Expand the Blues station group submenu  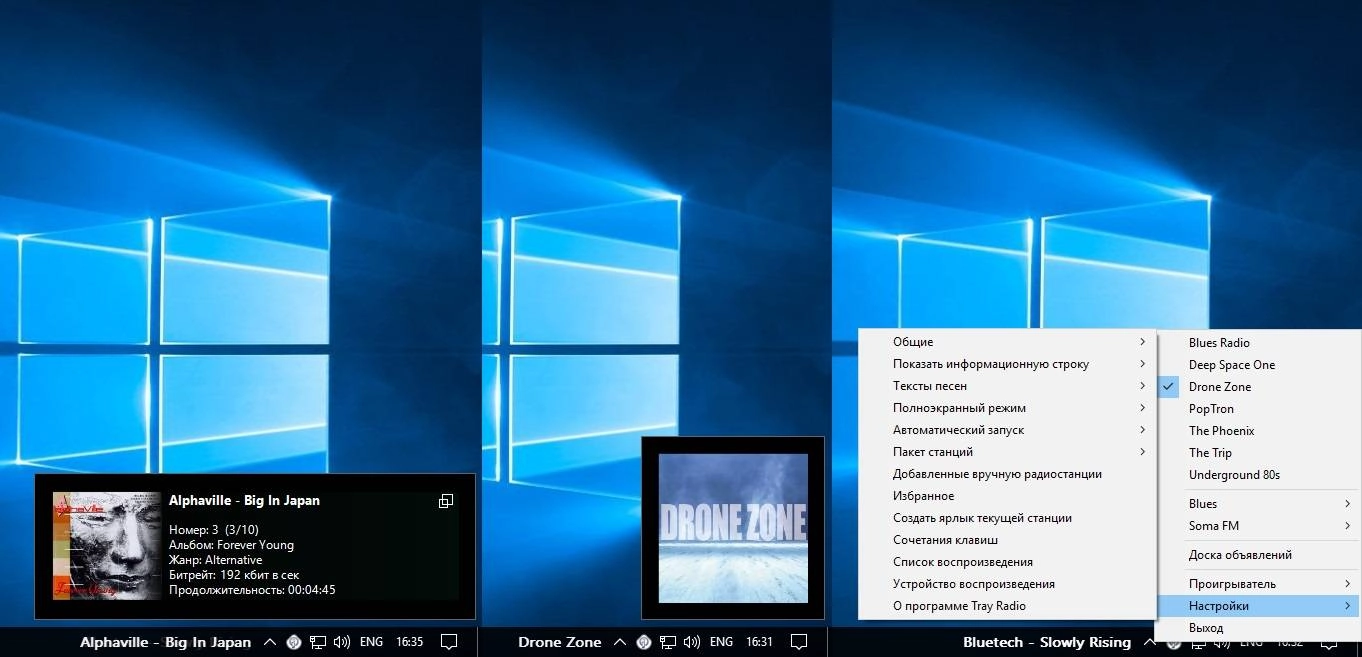pyautogui.click(x=1259, y=504)
